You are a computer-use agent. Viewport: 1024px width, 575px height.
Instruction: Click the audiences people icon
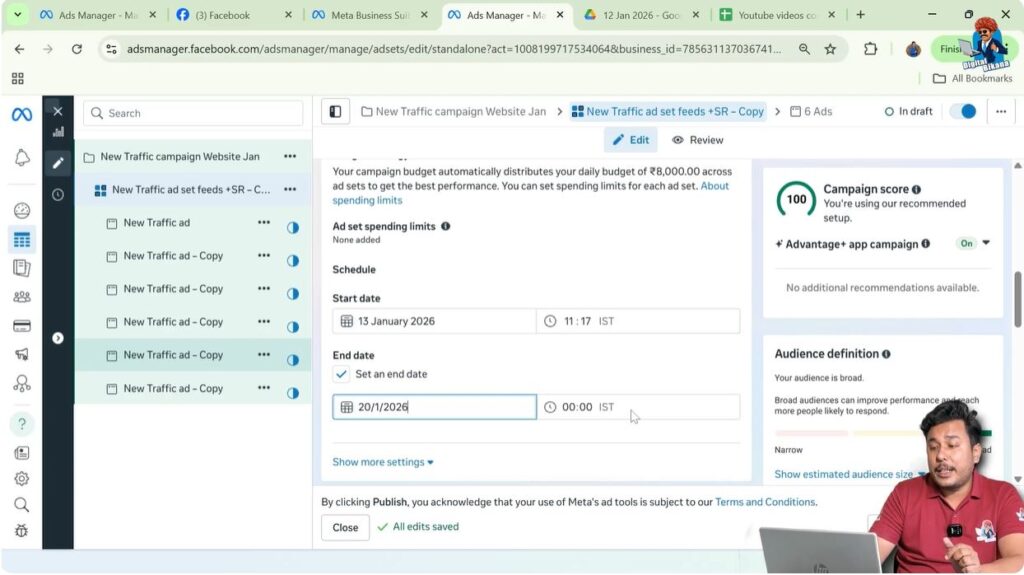click(x=21, y=297)
